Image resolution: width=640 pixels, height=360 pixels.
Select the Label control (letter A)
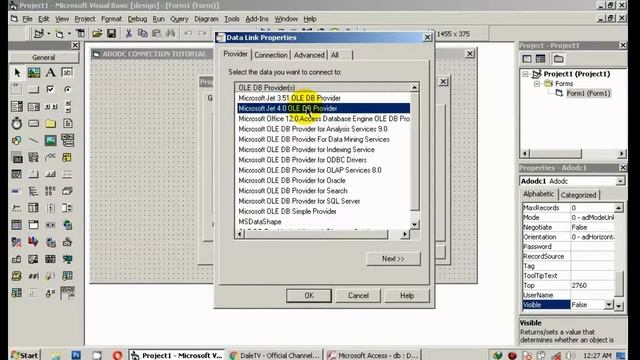(50, 73)
